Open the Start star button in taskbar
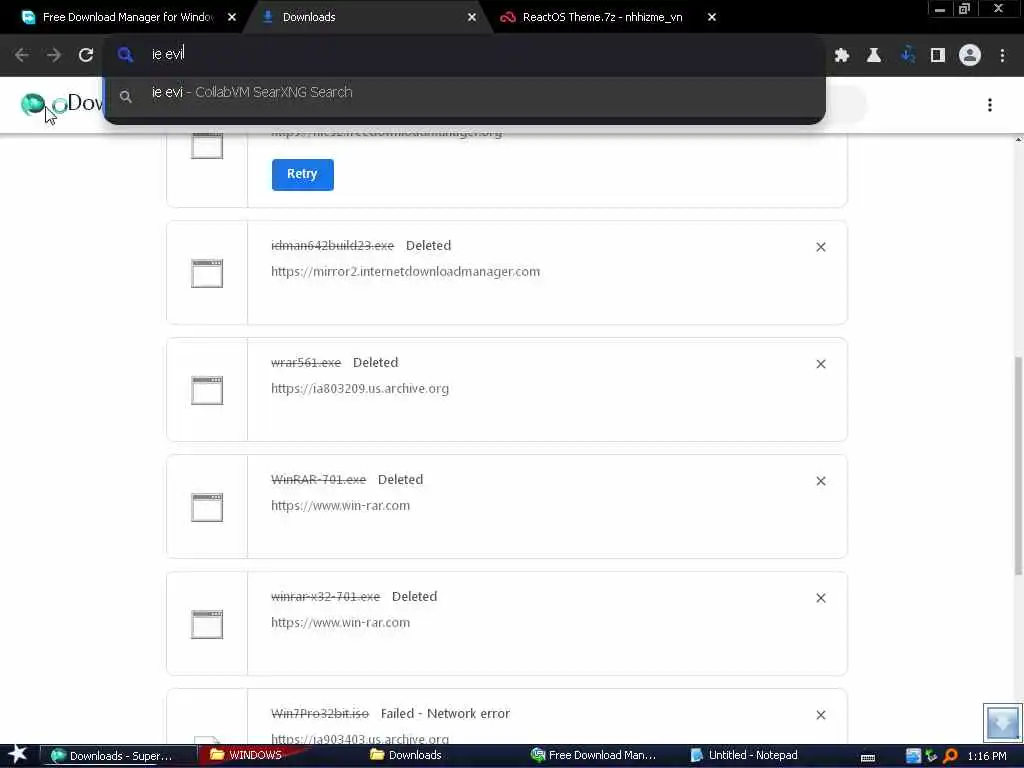The width and height of the screenshot is (1024, 768). (18, 755)
